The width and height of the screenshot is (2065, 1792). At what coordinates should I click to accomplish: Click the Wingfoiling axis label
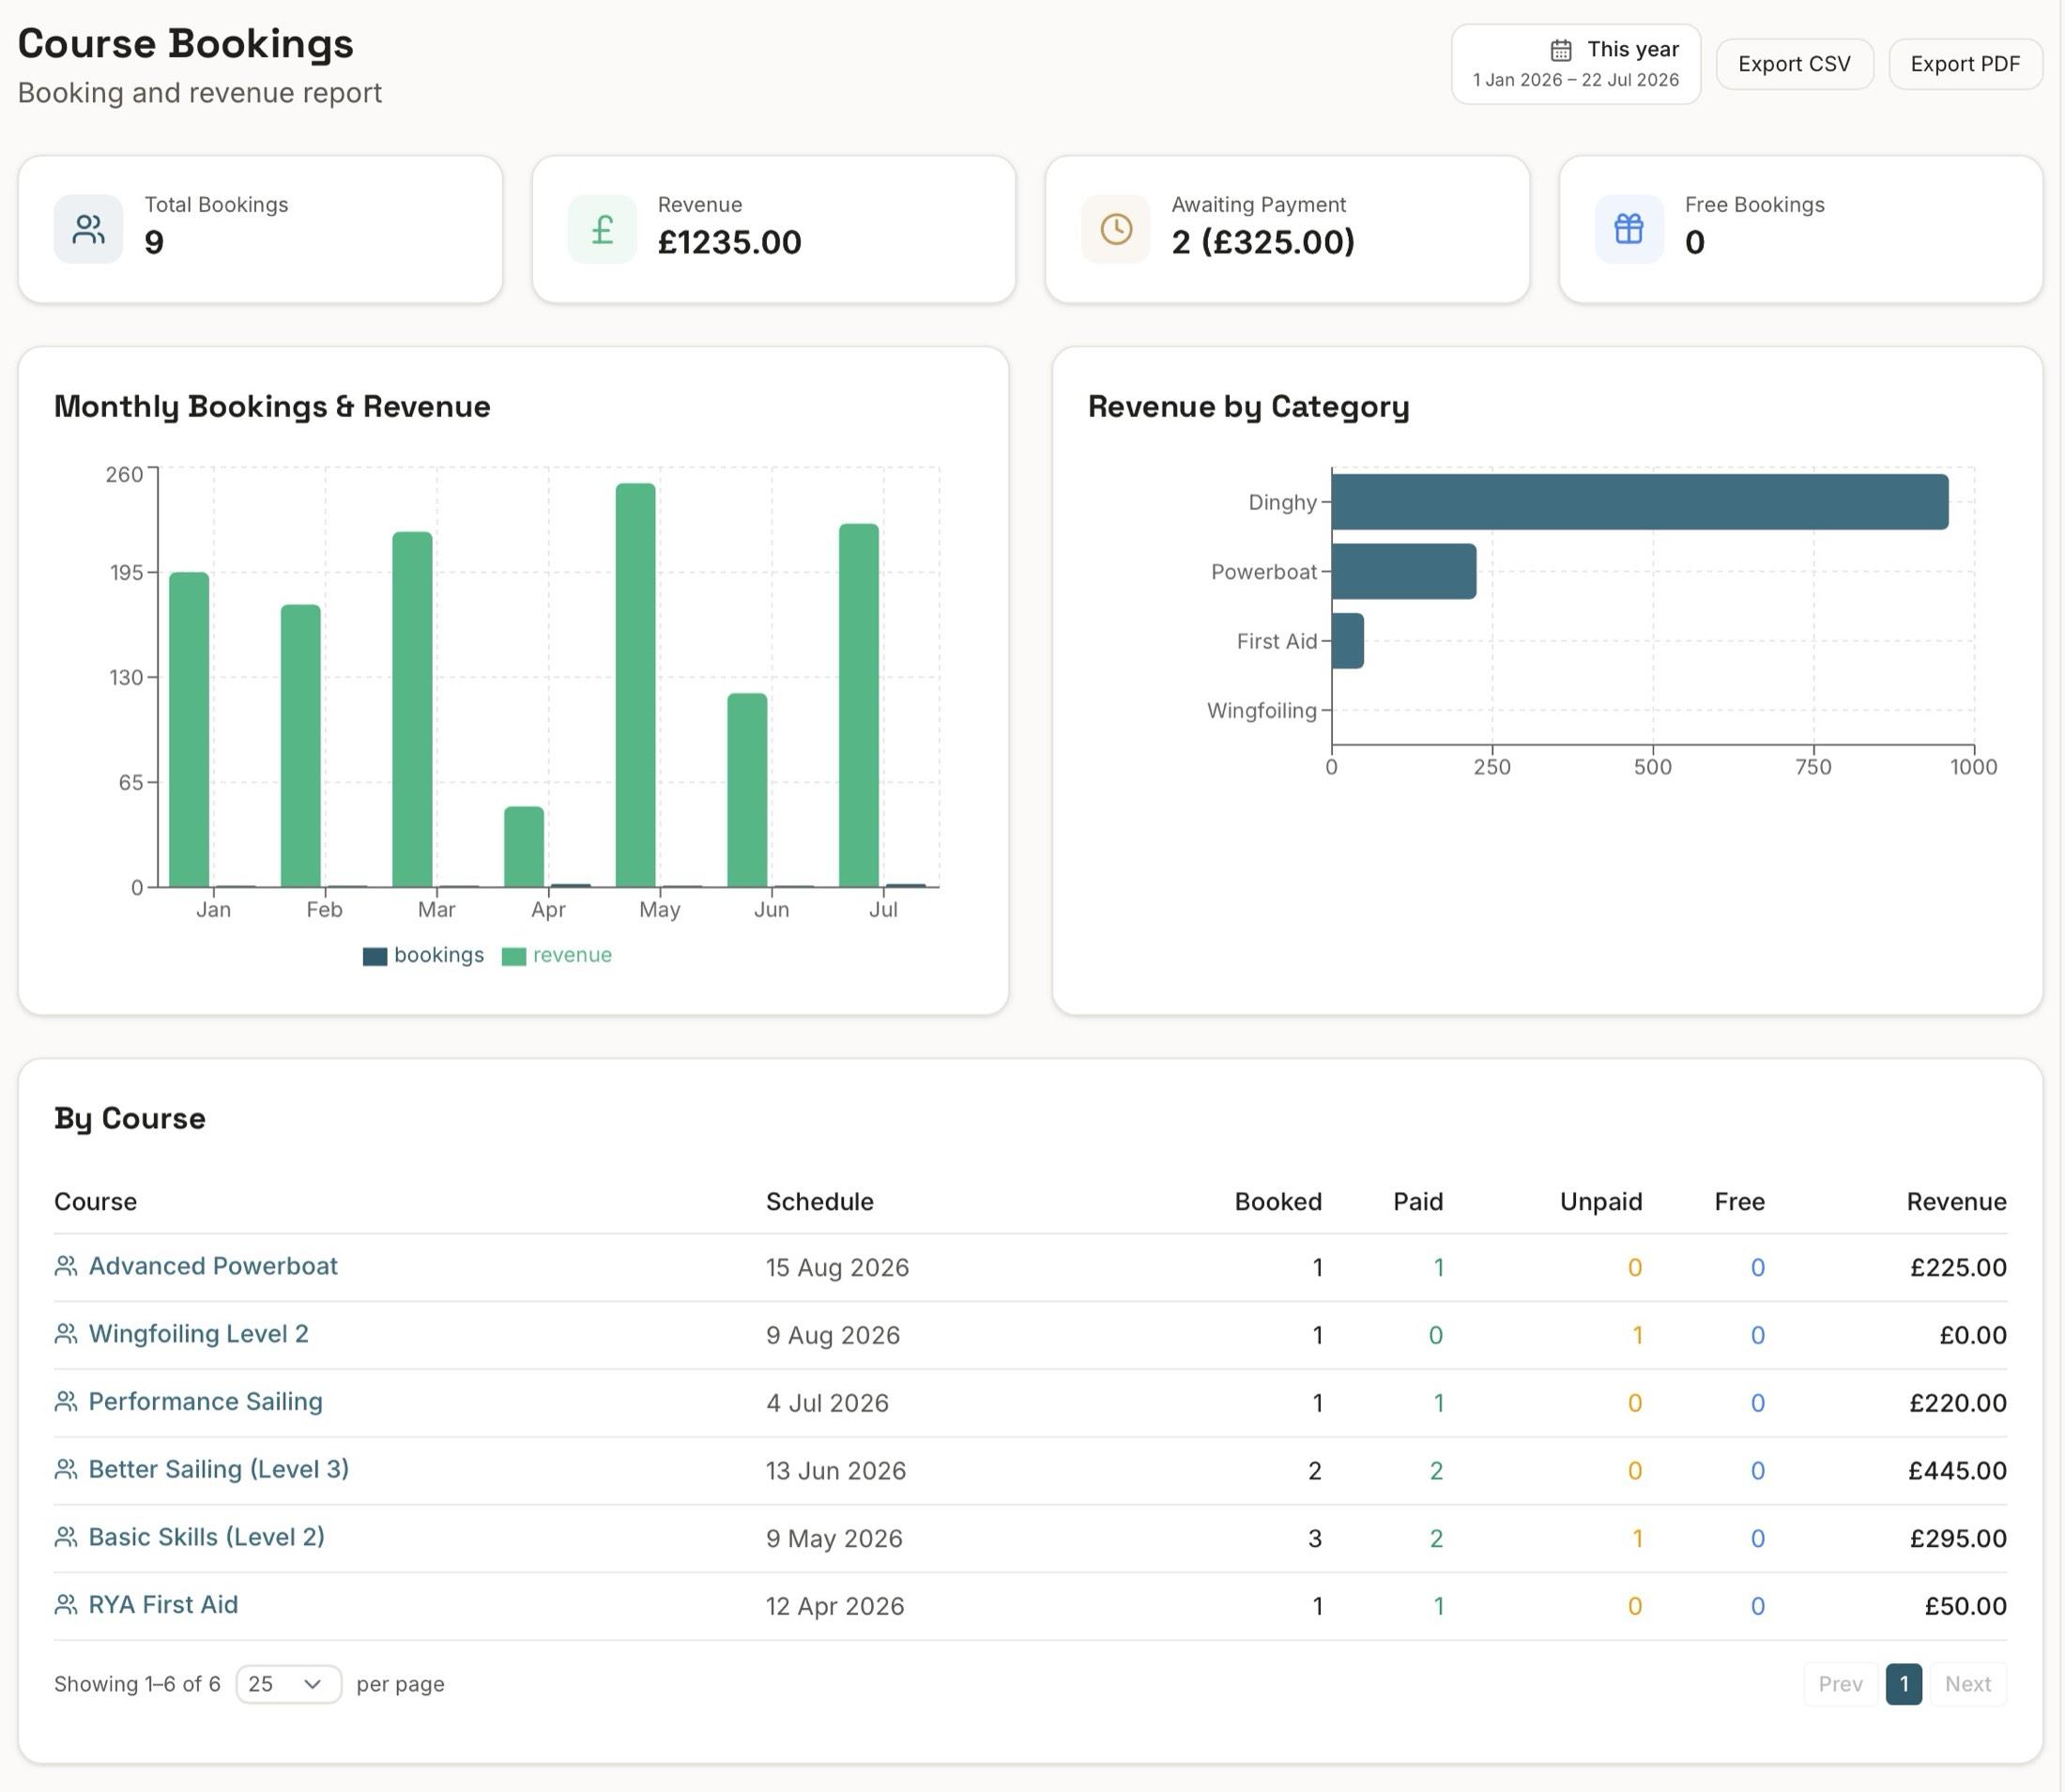(1262, 711)
